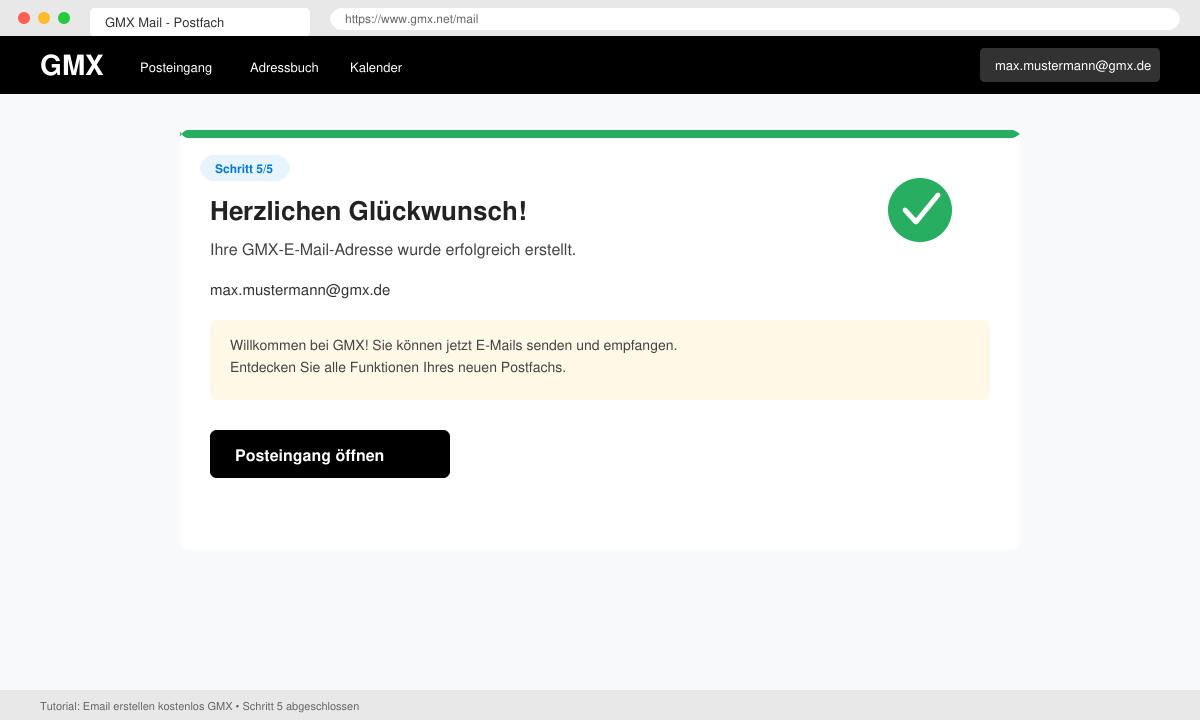Click the browser address bar URL

click(x=755, y=19)
